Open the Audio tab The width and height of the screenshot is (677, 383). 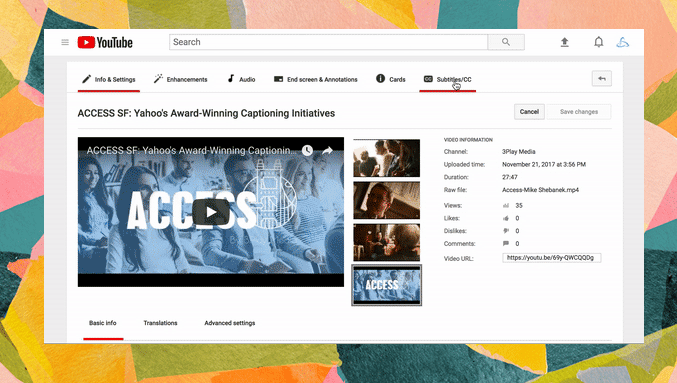[x=241, y=79]
